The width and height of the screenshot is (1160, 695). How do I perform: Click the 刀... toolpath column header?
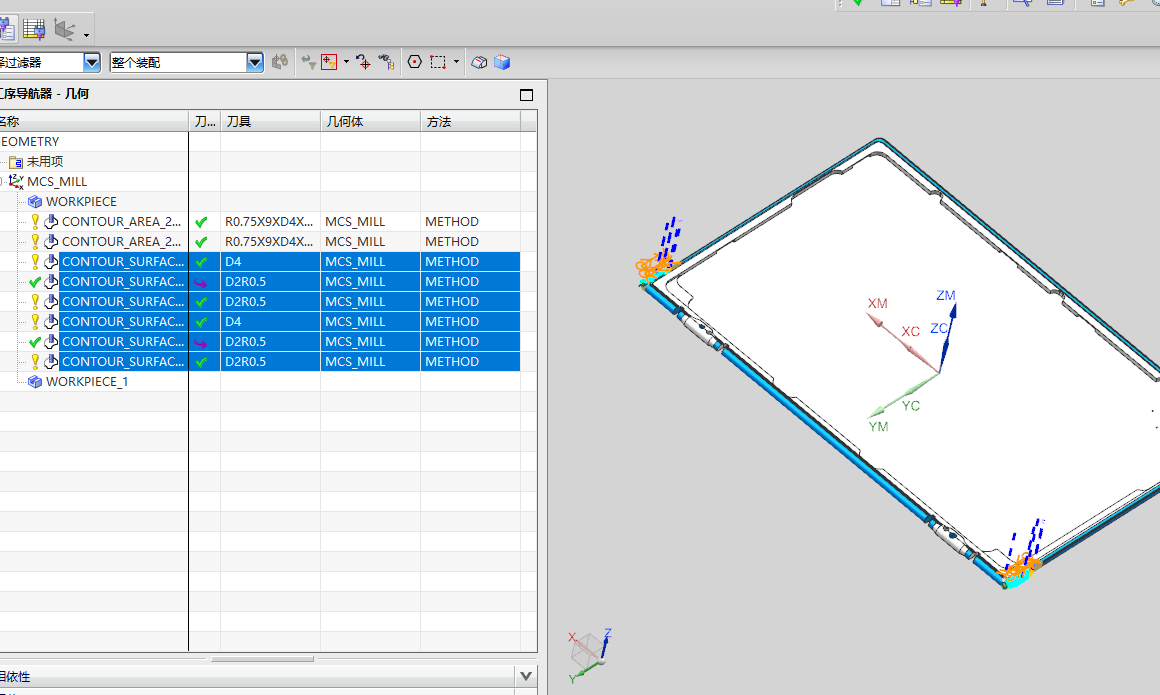(205, 121)
